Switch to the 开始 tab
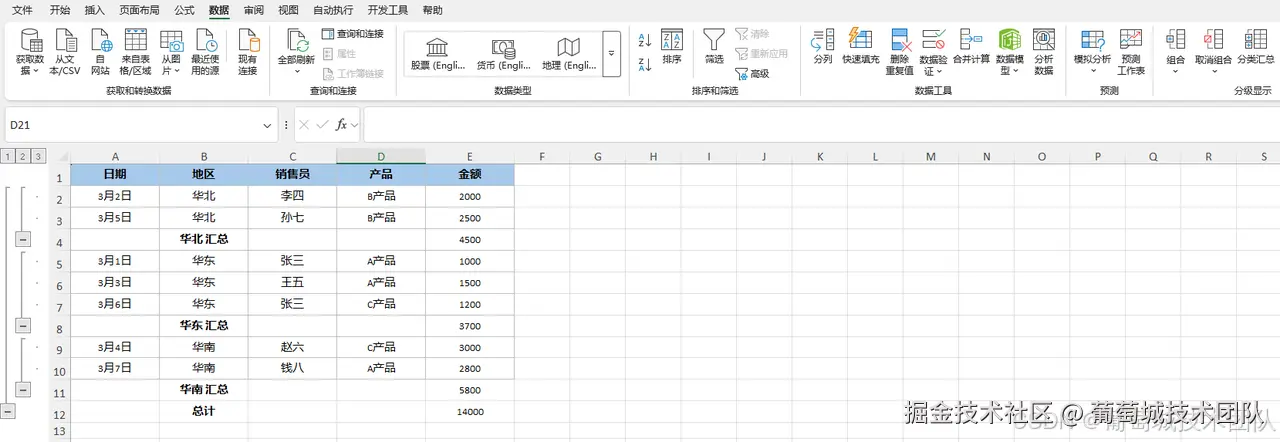 pyautogui.click(x=60, y=10)
